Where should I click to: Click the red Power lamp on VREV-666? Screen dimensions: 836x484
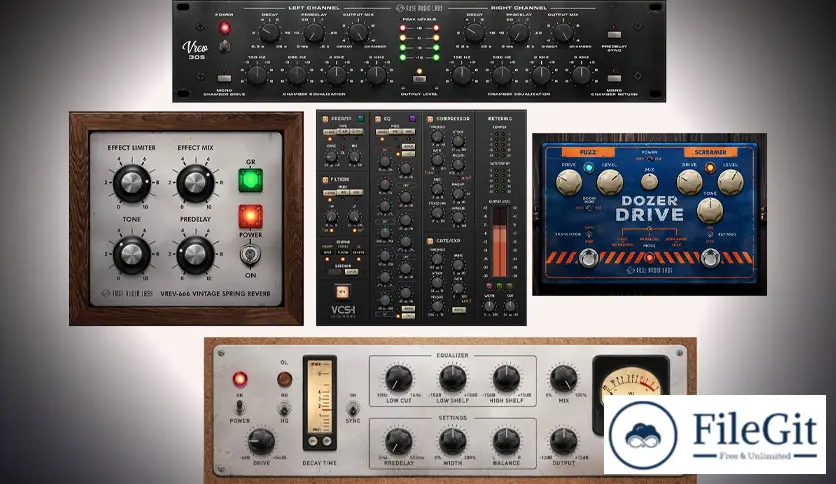point(251,216)
